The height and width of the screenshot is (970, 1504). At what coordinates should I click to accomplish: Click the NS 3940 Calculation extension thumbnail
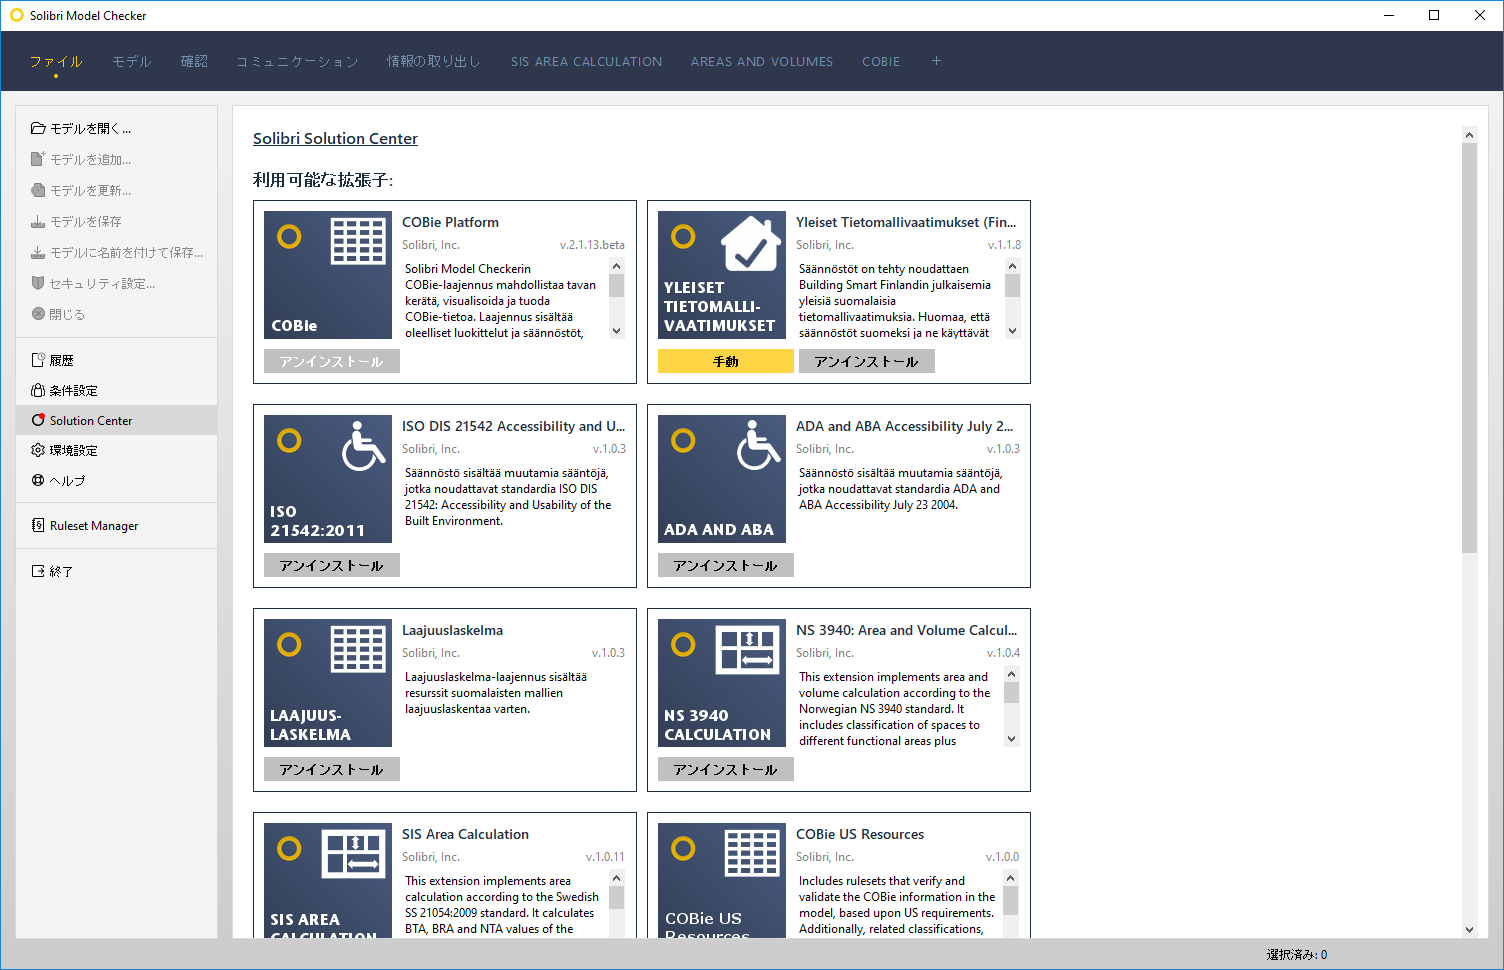[722, 683]
